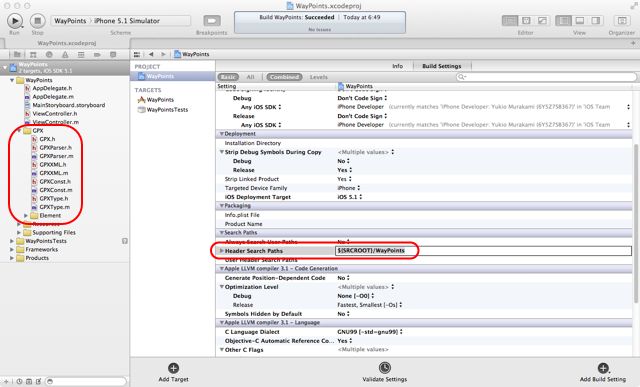Show the Breakpoint navigator icon

97,54
